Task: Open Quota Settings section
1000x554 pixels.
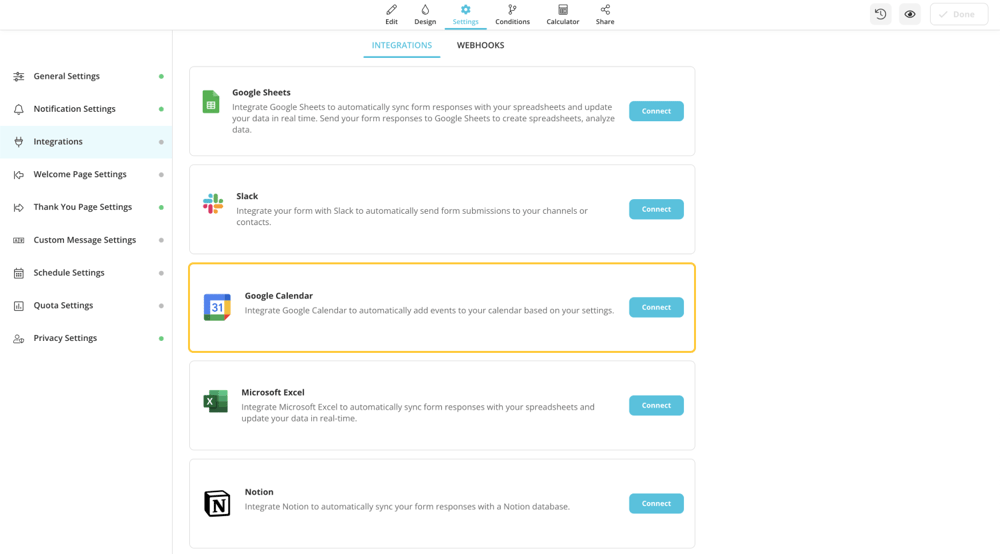Action: (63, 305)
